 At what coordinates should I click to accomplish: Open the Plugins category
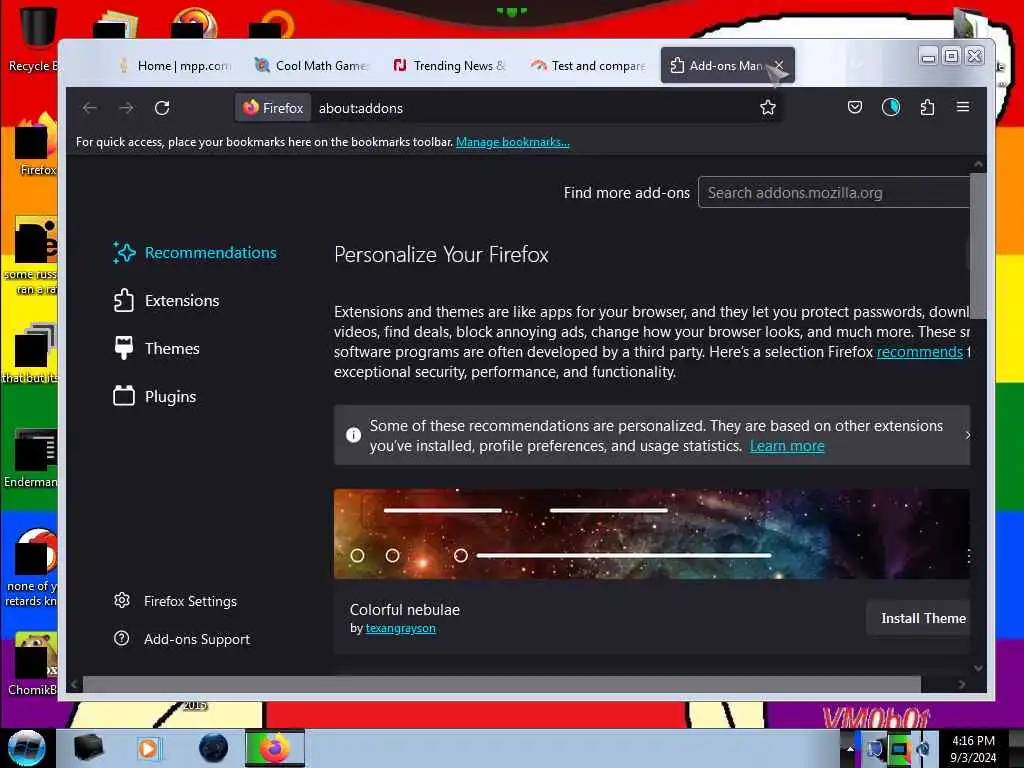pyautogui.click(x=155, y=396)
